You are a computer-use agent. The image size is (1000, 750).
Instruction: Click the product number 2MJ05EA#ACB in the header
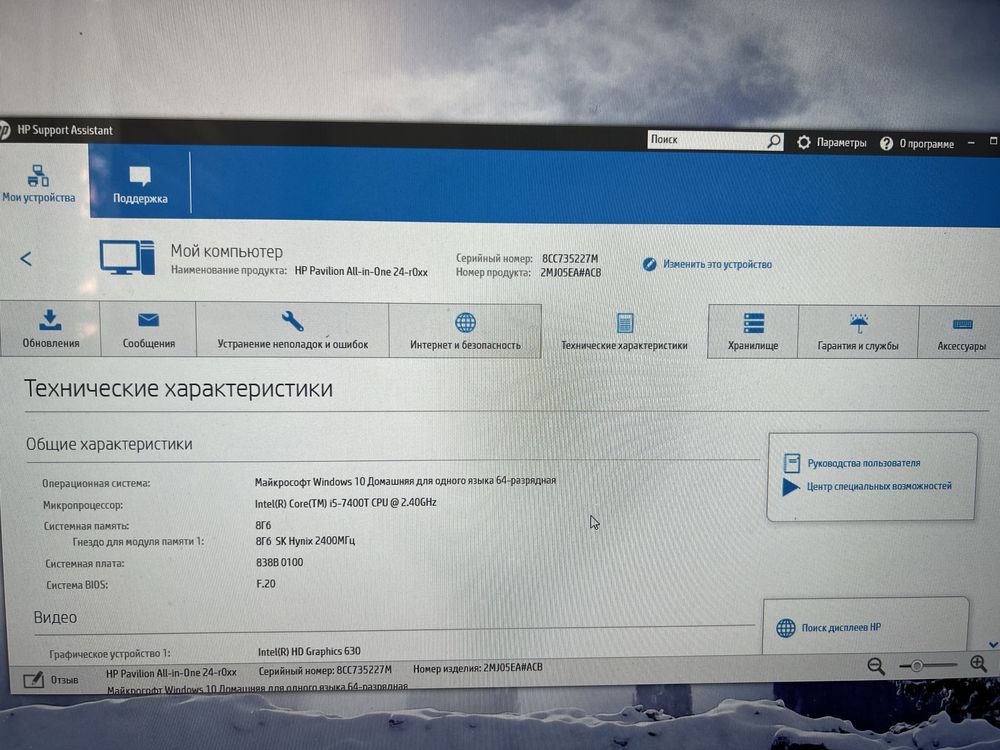(x=570, y=272)
